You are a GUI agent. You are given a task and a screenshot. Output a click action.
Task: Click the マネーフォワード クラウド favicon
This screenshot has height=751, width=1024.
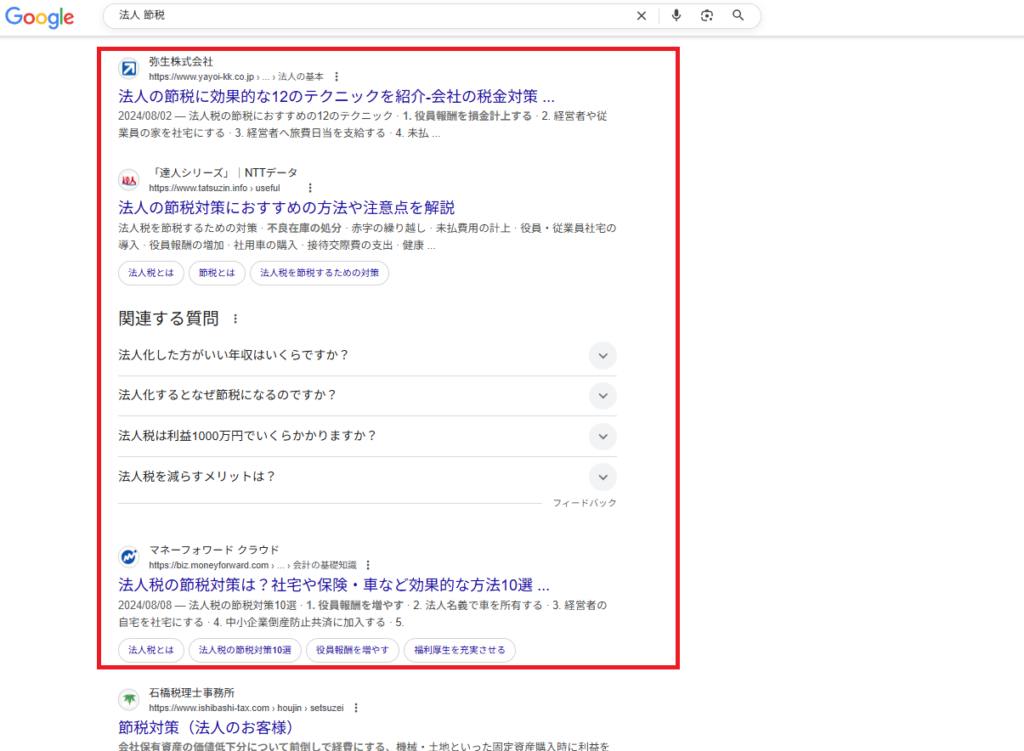129,557
